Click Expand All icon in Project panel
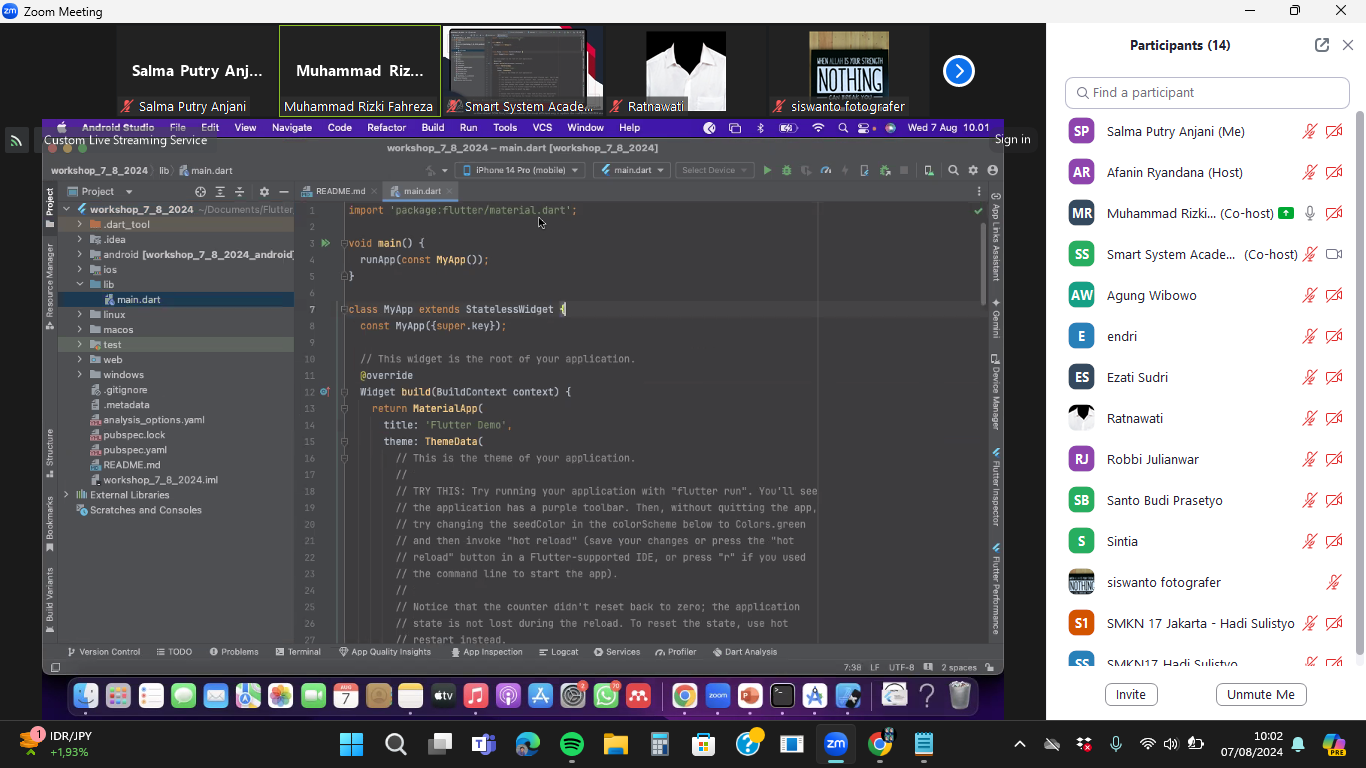The height and width of the screenshot is (768, 1366). tap(222, 191)
